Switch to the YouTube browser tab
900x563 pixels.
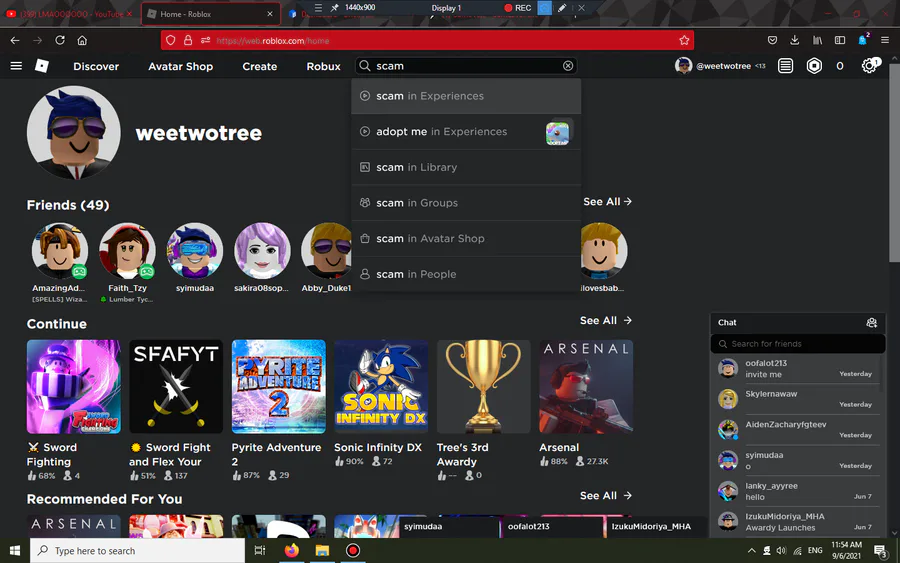click(69, 14)
